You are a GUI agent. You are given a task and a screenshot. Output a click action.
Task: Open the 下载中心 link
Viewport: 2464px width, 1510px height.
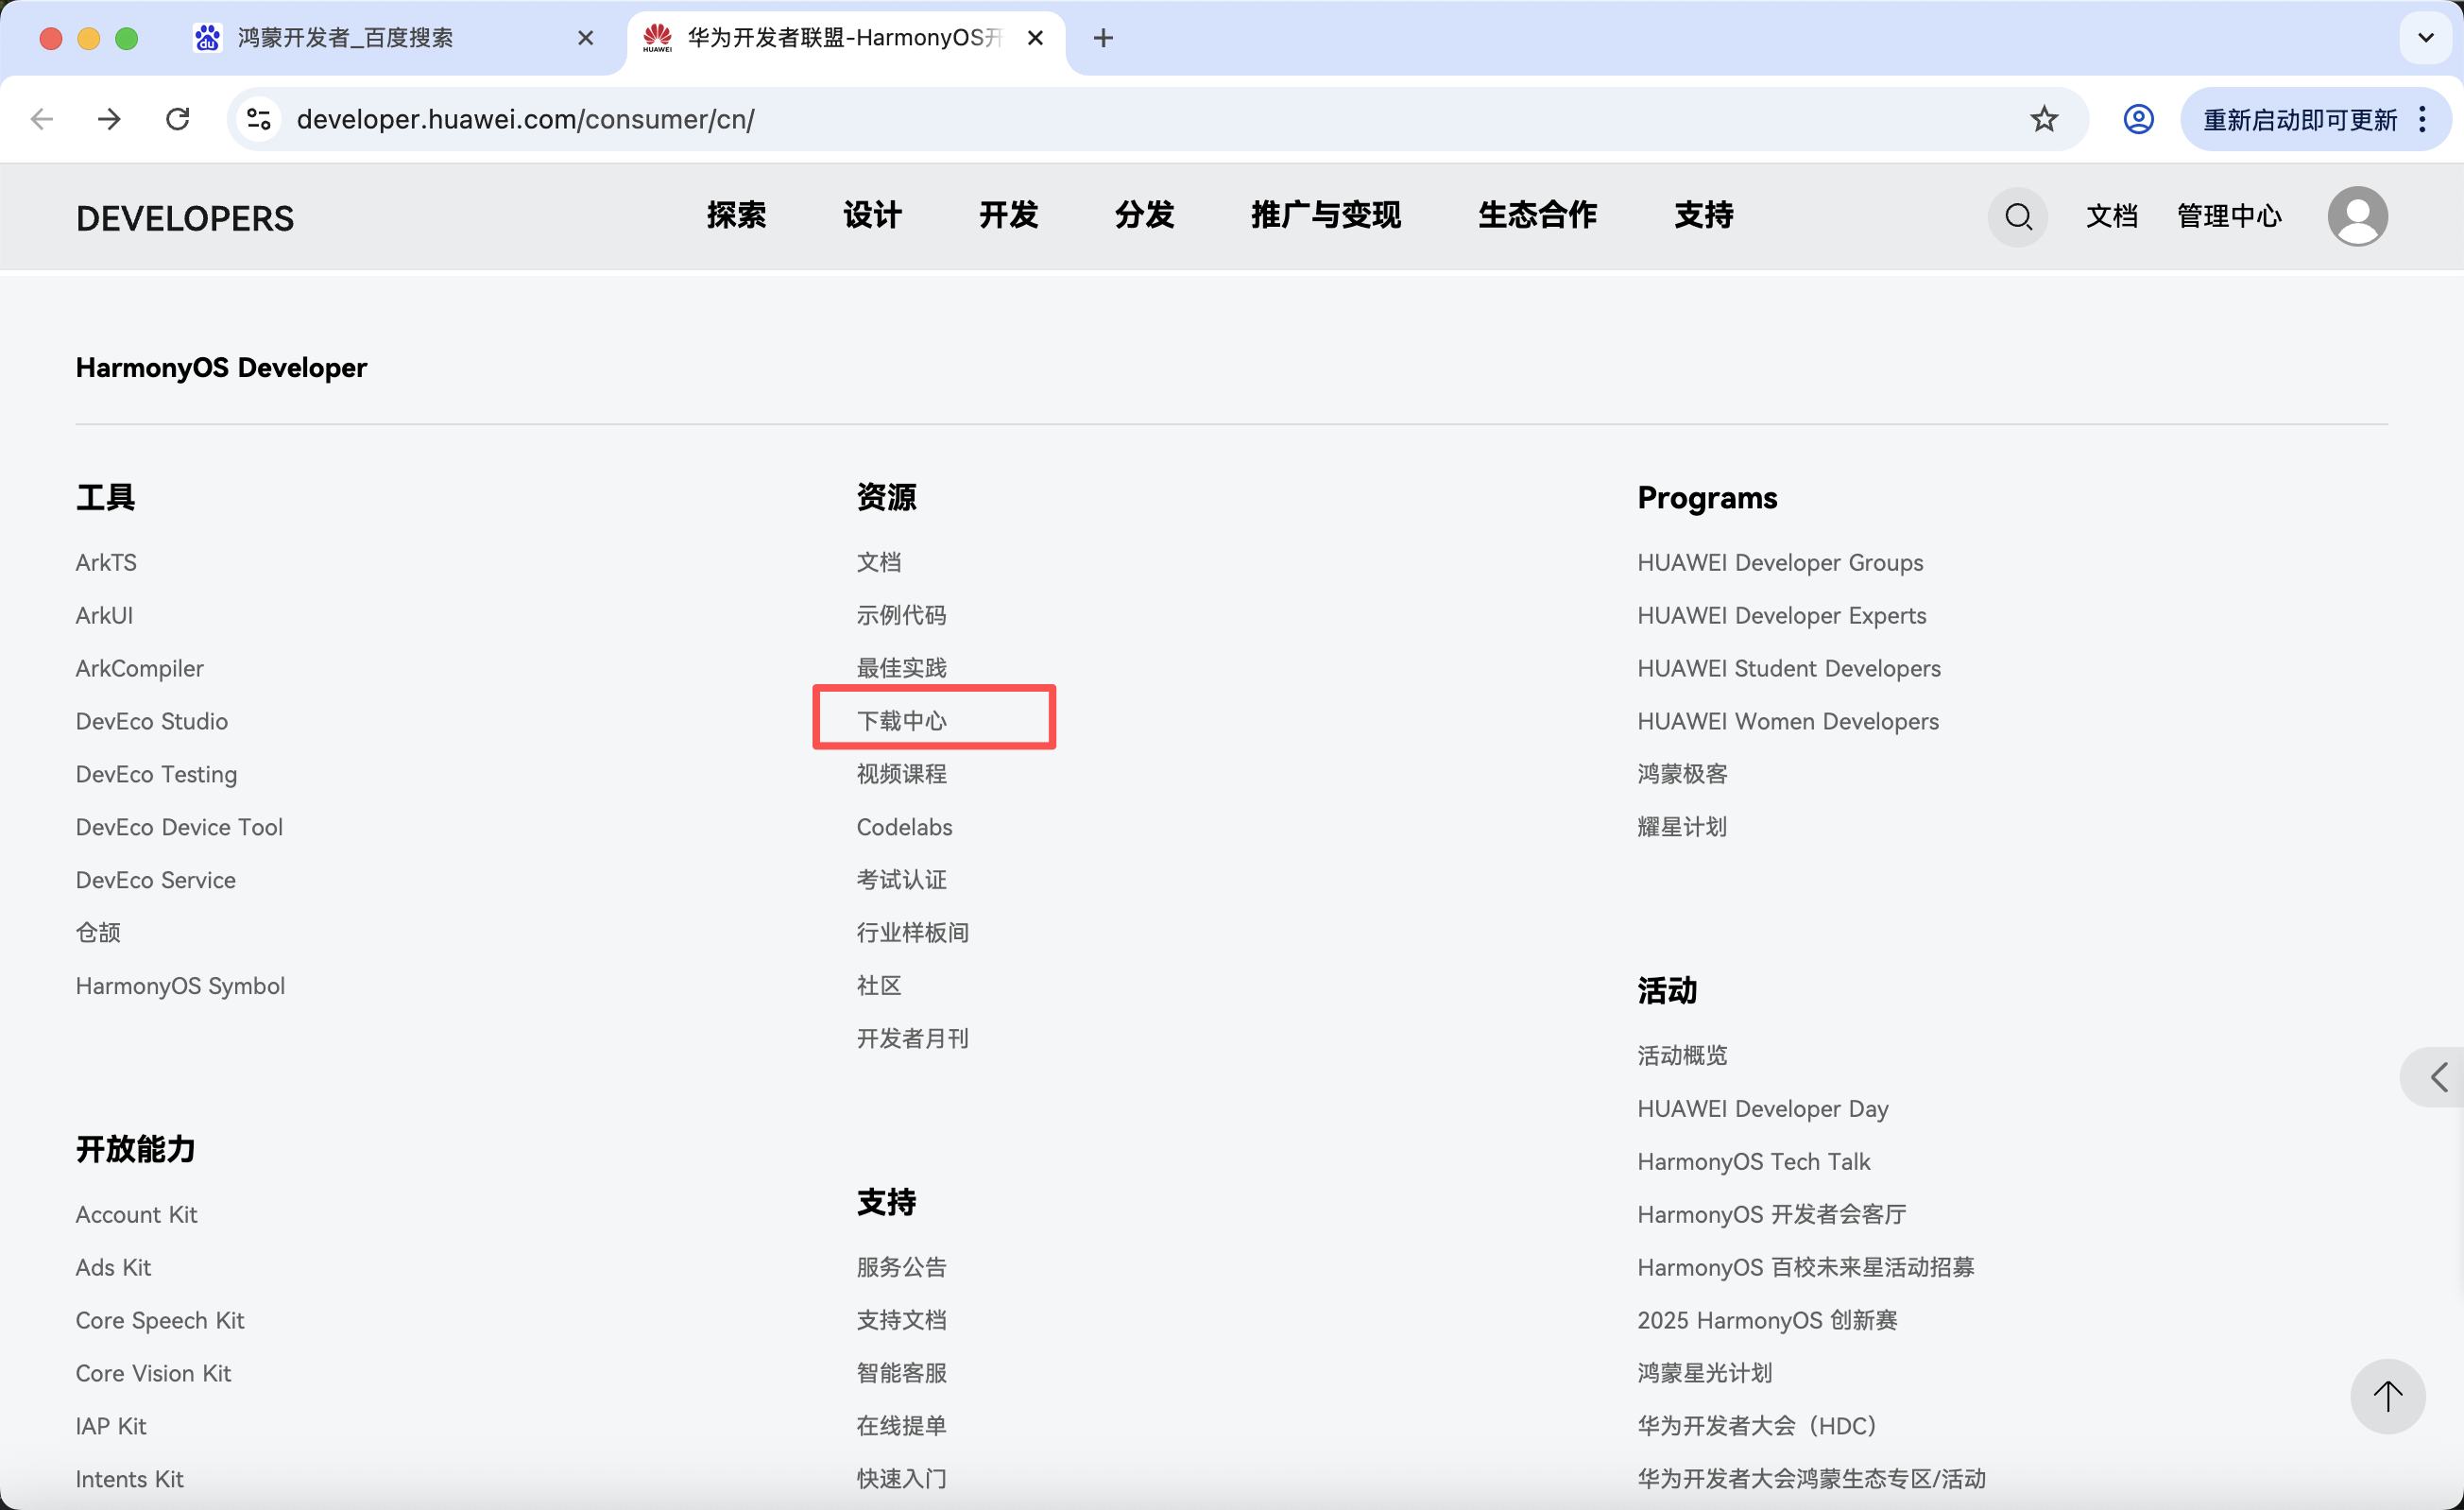point(901,720)
